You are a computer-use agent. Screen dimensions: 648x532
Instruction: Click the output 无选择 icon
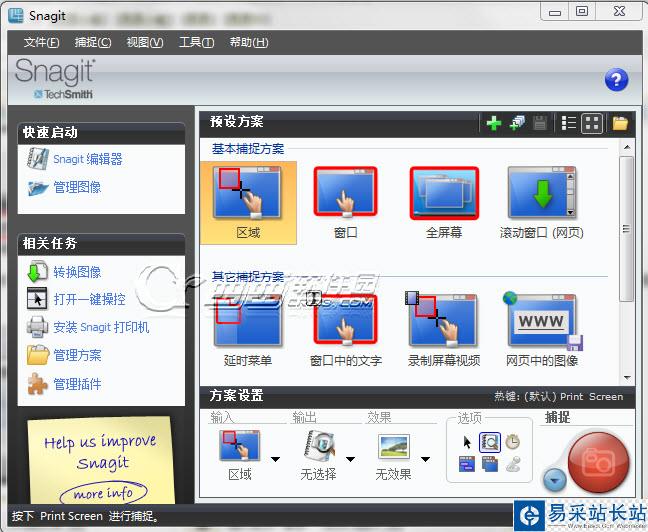pyautogui.click(x=318, y=446)
